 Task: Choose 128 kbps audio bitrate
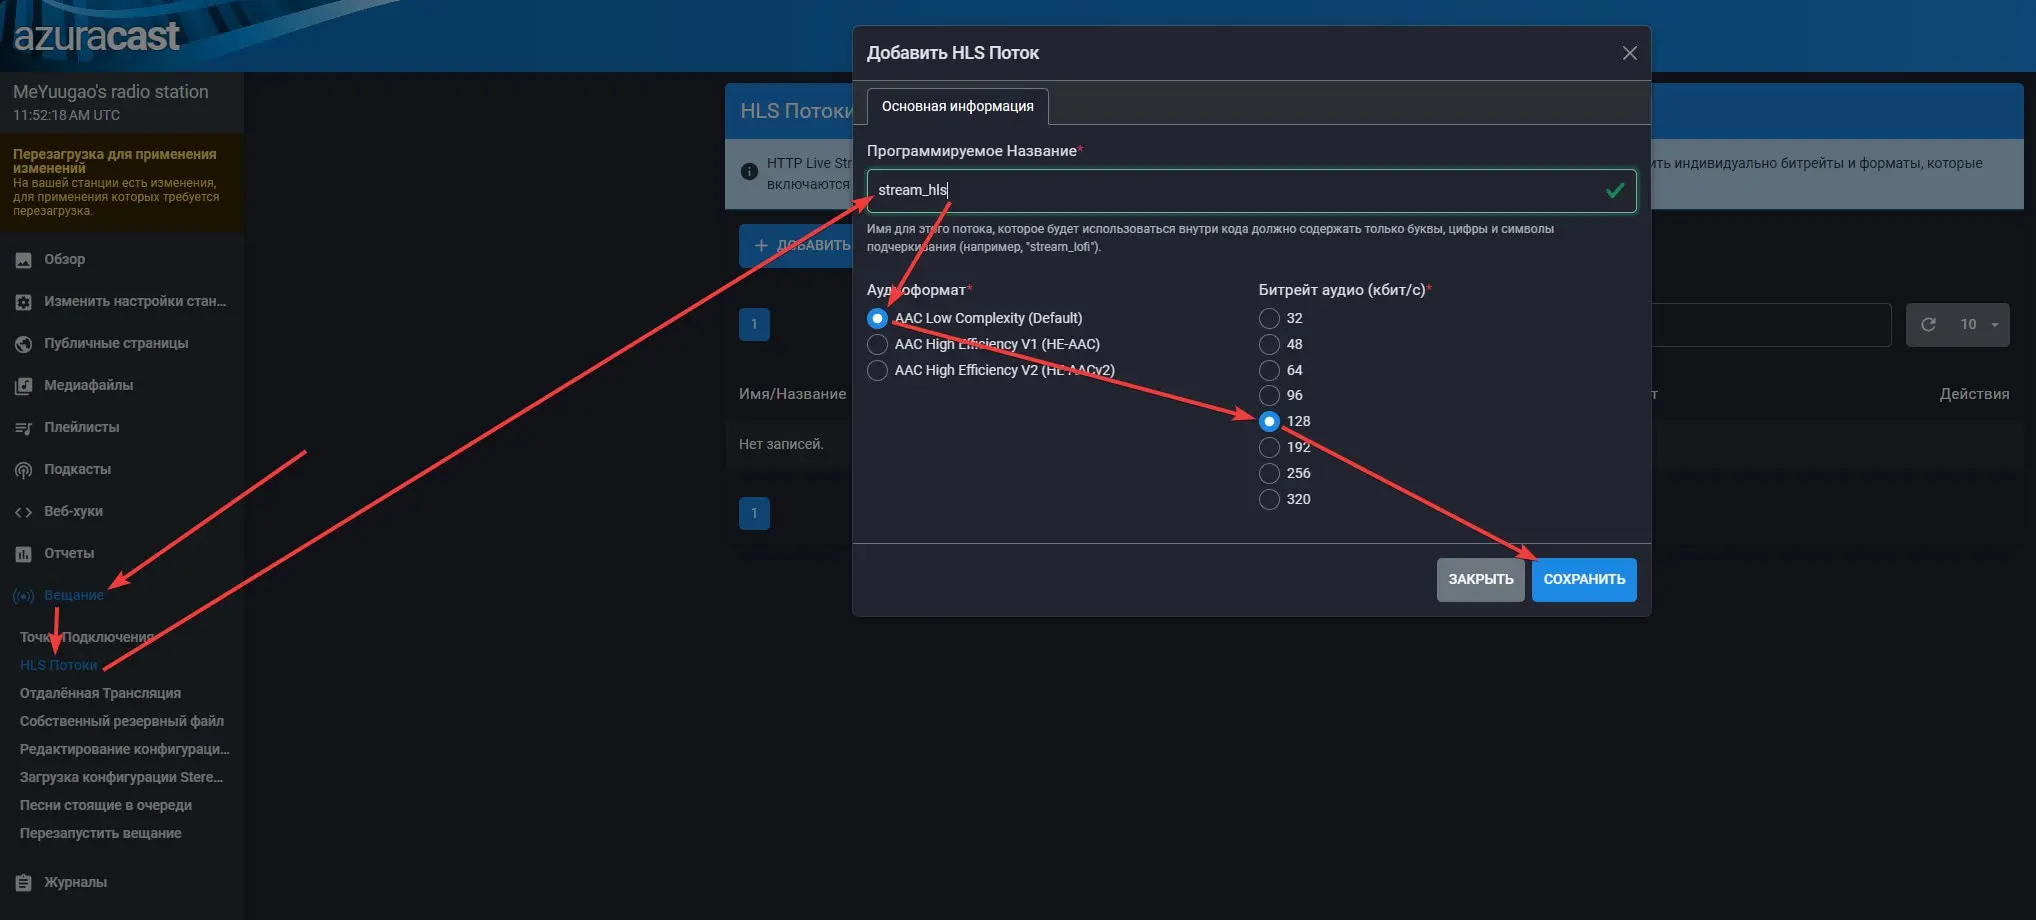pyautogui.click(x=1269, y=421)
